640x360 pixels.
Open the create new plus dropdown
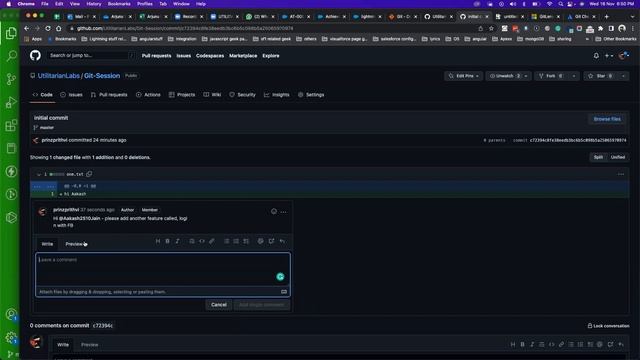(x=609, y=56)
